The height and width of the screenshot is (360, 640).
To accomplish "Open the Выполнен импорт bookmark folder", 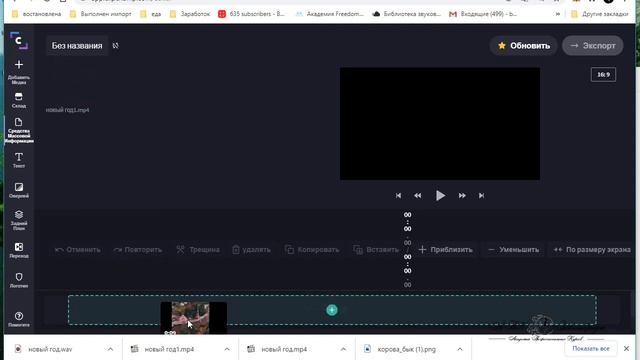I will [x=101, y=14].
